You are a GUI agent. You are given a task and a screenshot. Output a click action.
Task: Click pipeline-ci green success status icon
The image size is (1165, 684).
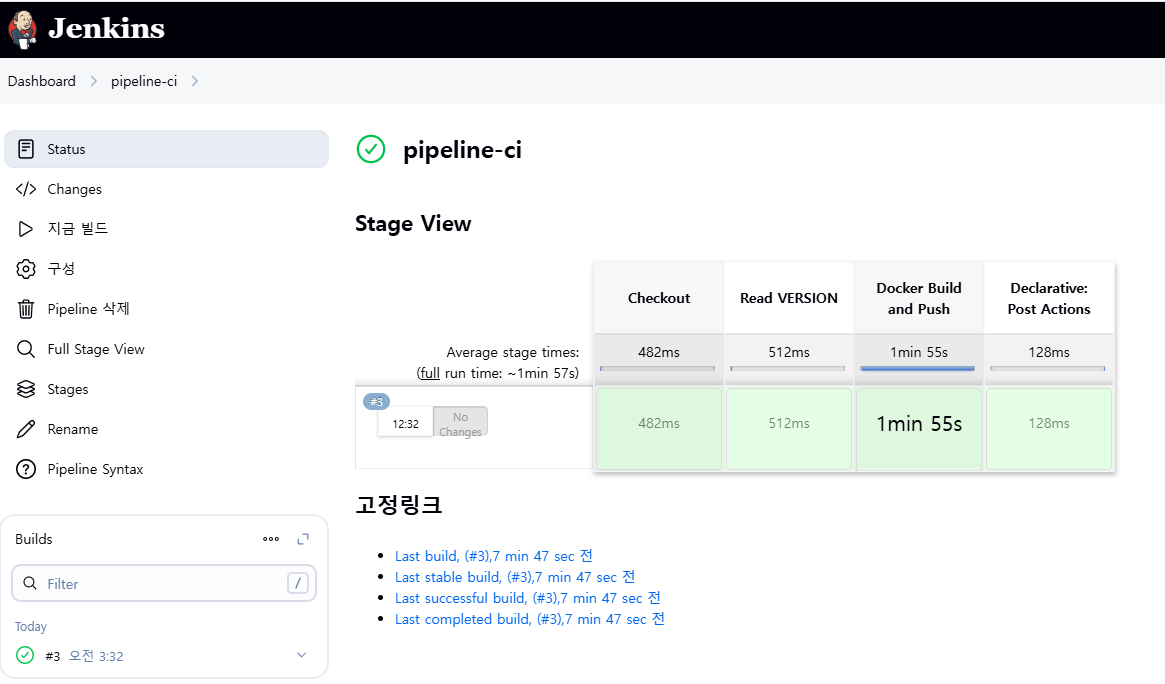[371, 149]
